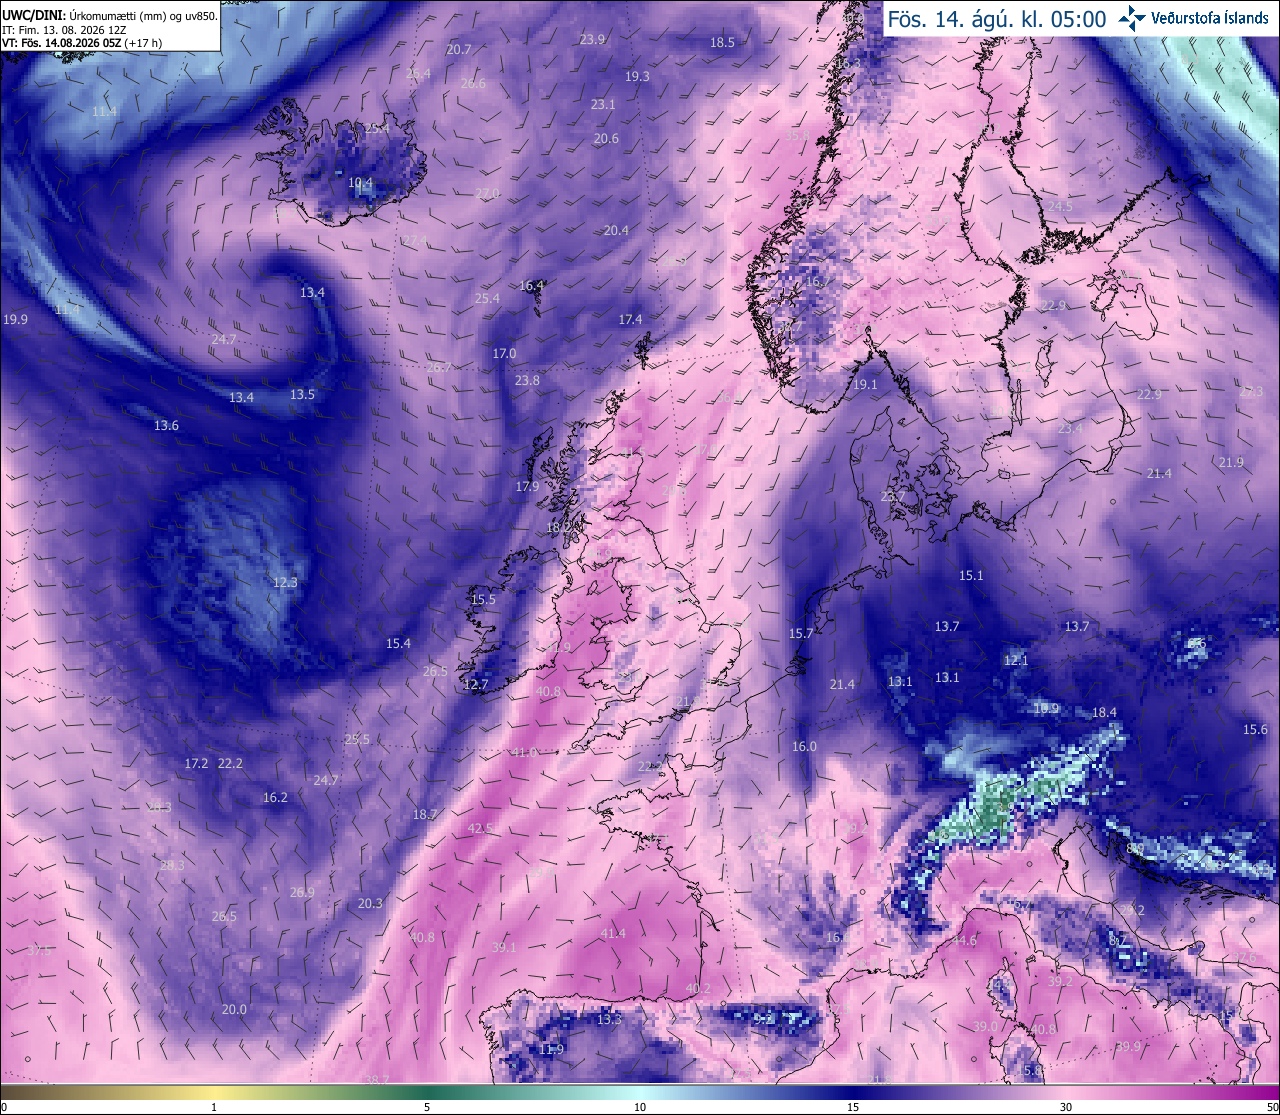Select the Fös. 14. ágú. kl. 05:00 timestamp
This screenshot has width=1280, height=1115.
(997, 19)
